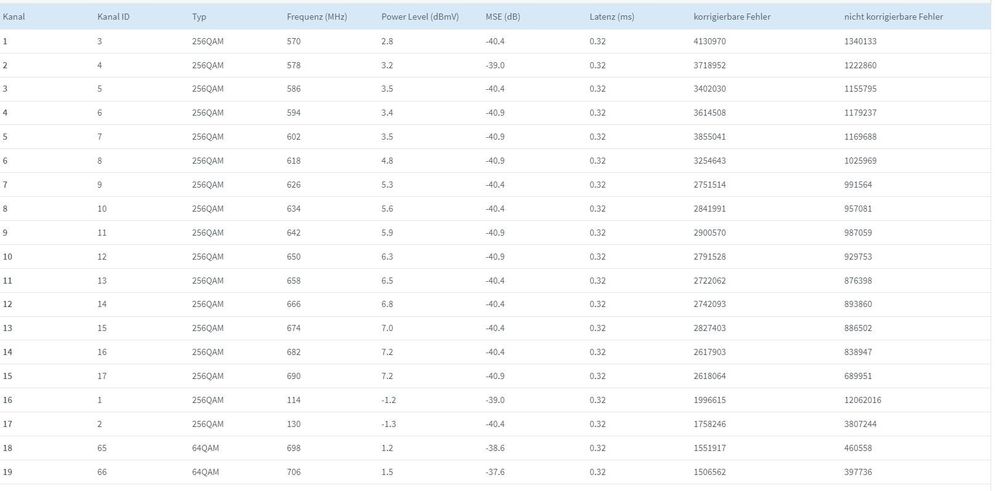Click the Latenz (ms) column header
Screen dimensions: 998x491
(x=612, y=17)
